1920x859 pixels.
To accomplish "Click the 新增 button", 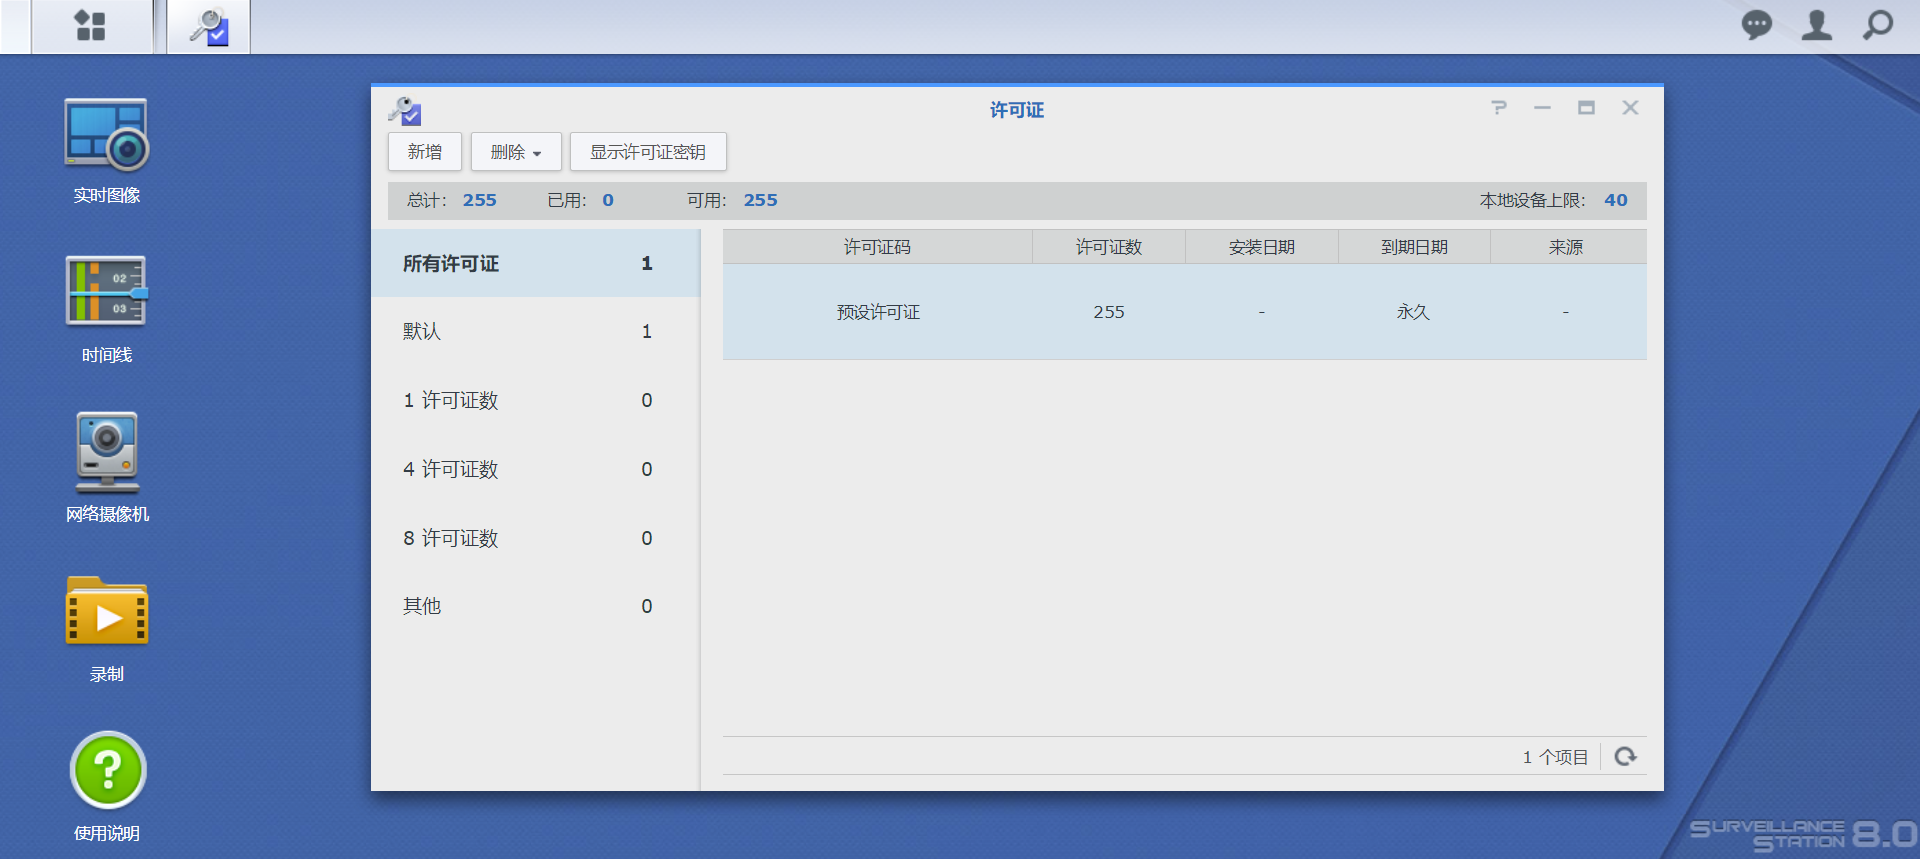I will click(425, 152).
